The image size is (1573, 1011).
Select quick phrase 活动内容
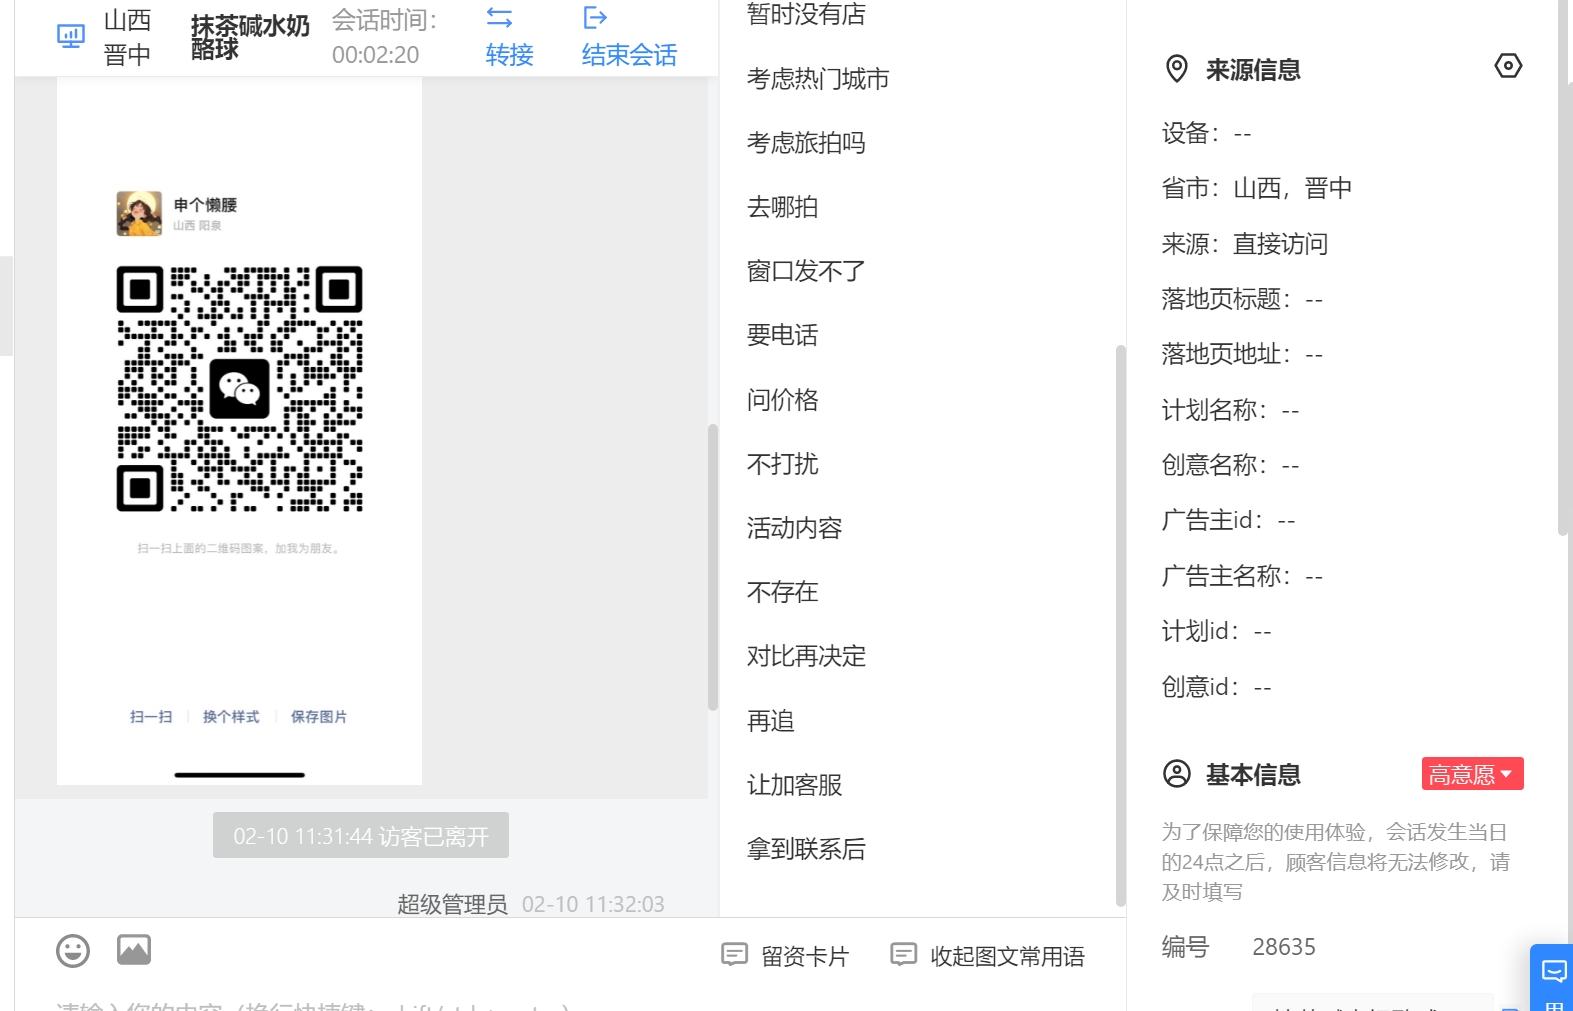794,528
